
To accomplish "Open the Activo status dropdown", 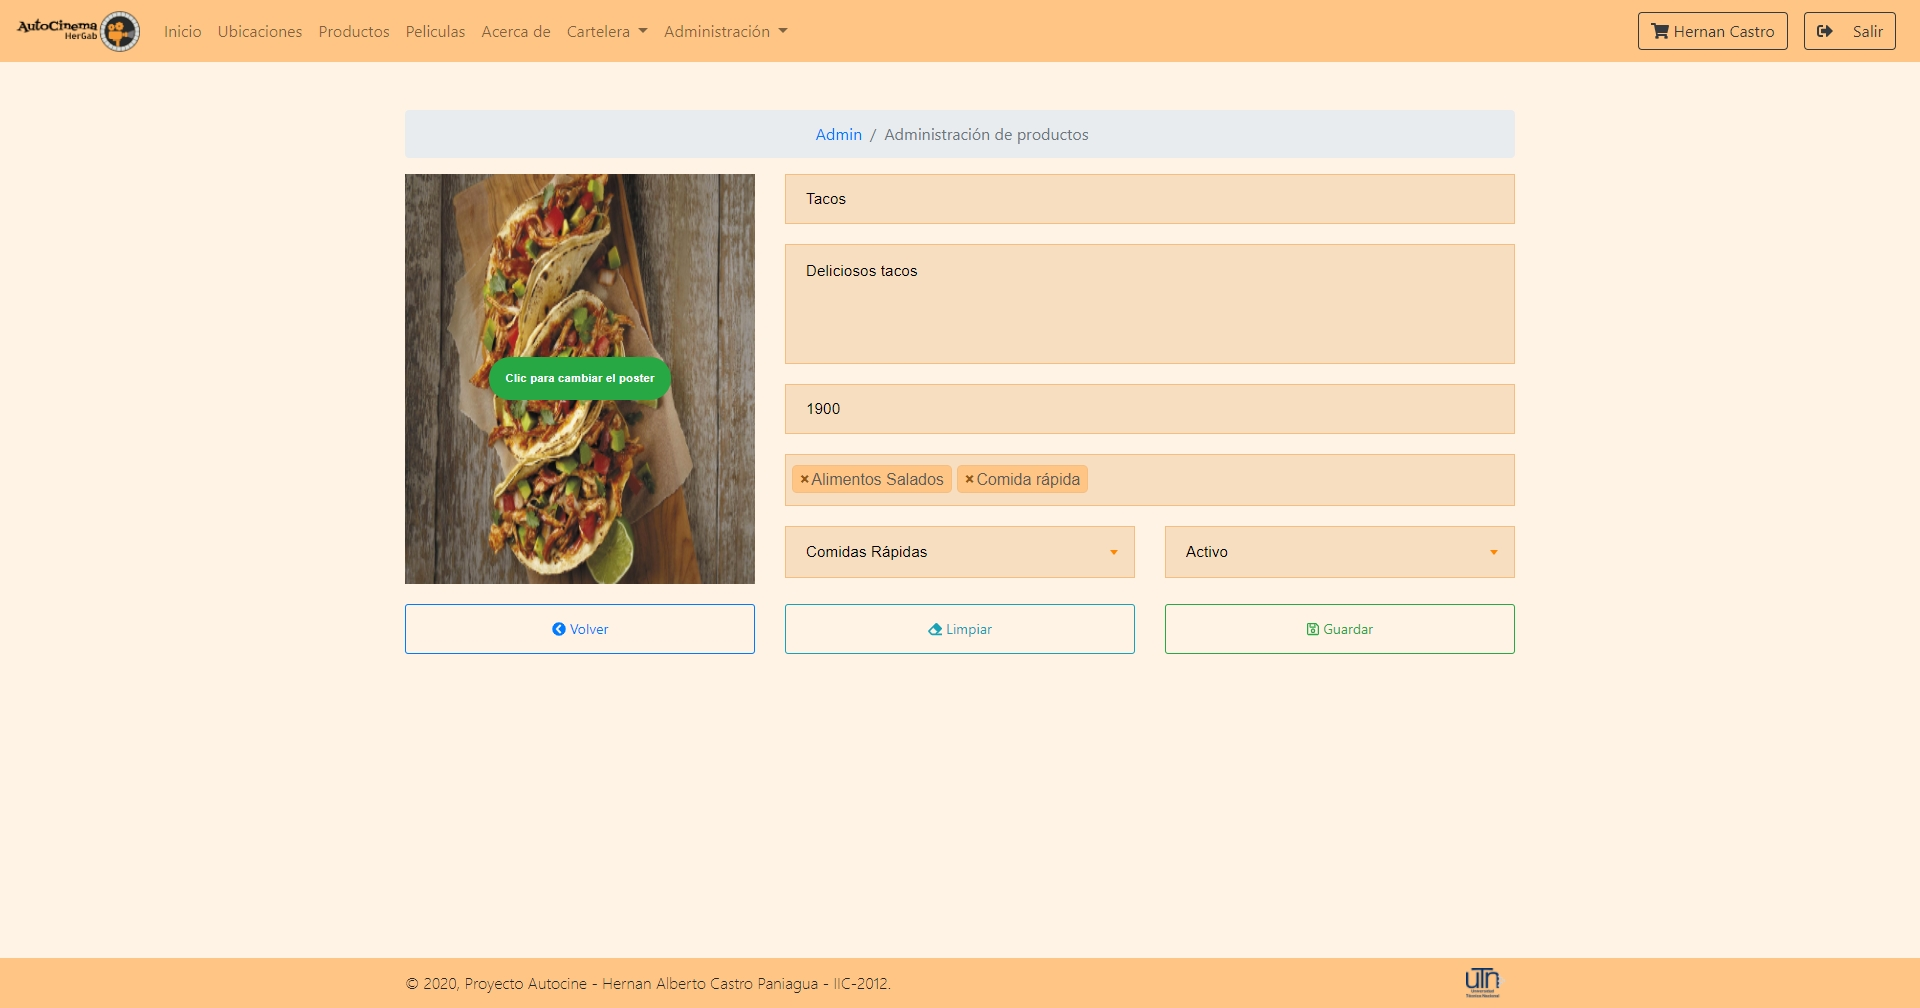I will point(1340,552).
